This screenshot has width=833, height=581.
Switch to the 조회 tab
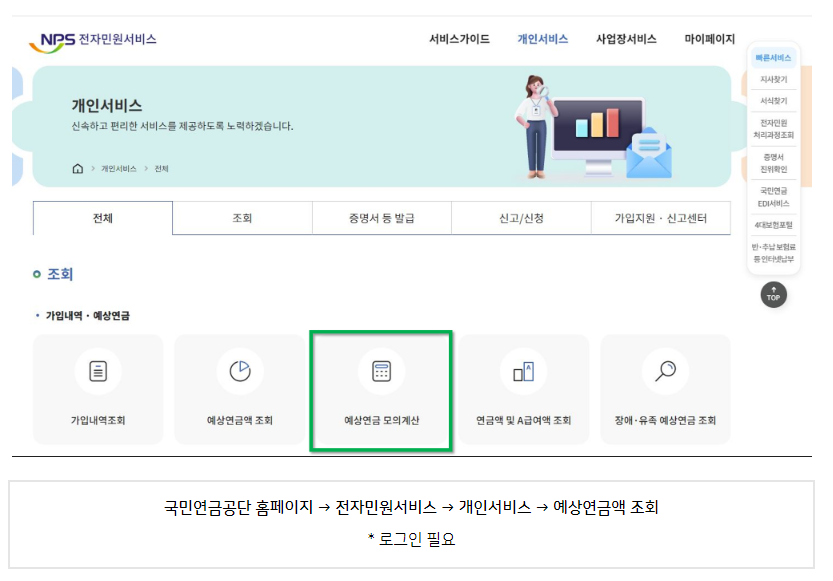(x=241, y=217)
